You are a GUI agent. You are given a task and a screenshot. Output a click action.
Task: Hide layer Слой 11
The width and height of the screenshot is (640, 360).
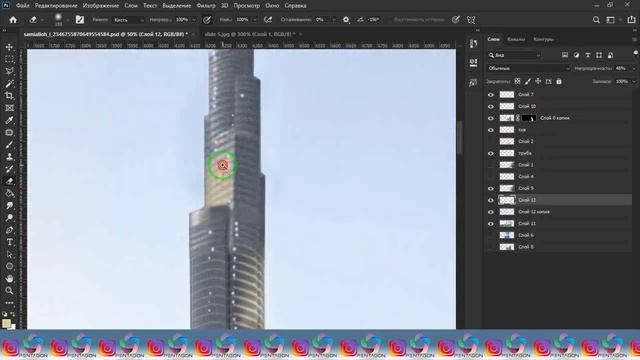pos(491,224)
